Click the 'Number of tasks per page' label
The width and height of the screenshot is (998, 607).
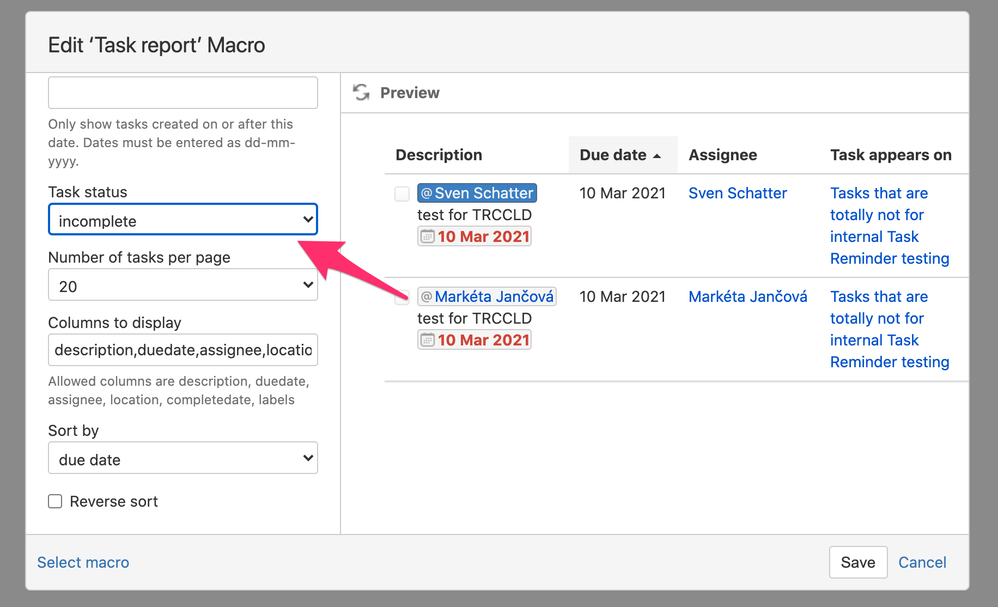click(139, 258)
